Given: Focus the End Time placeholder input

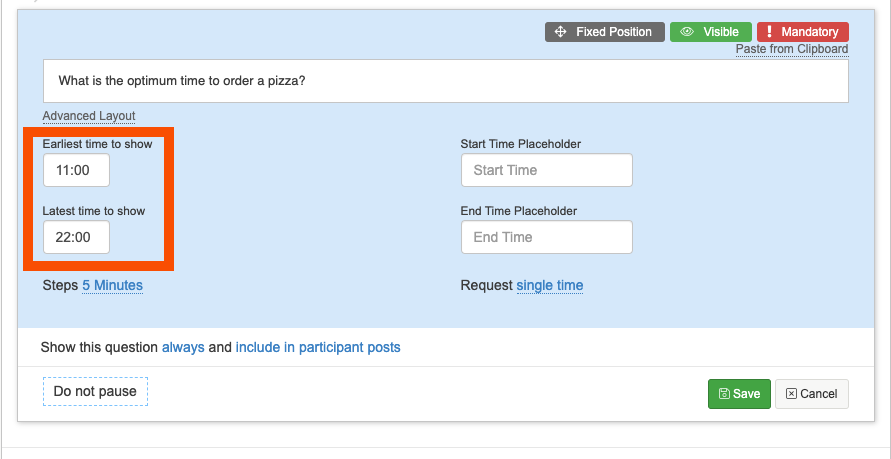Looking at the screenshot, I should click(546, 238).
